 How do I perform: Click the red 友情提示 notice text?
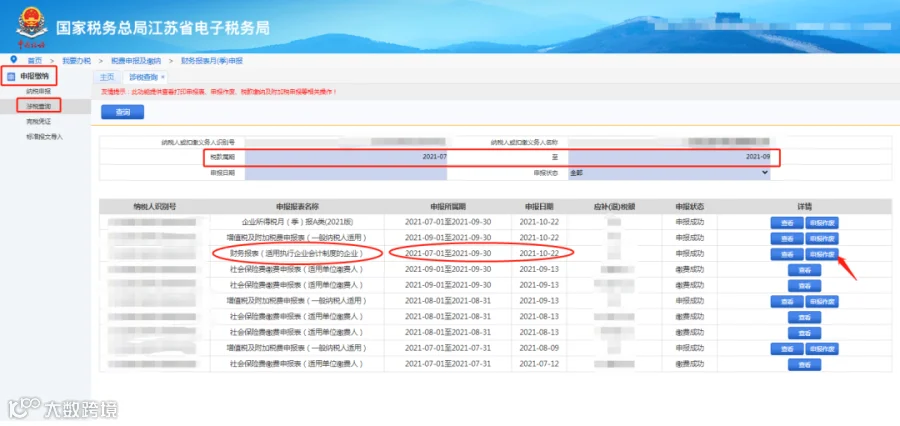coord(219,91)
